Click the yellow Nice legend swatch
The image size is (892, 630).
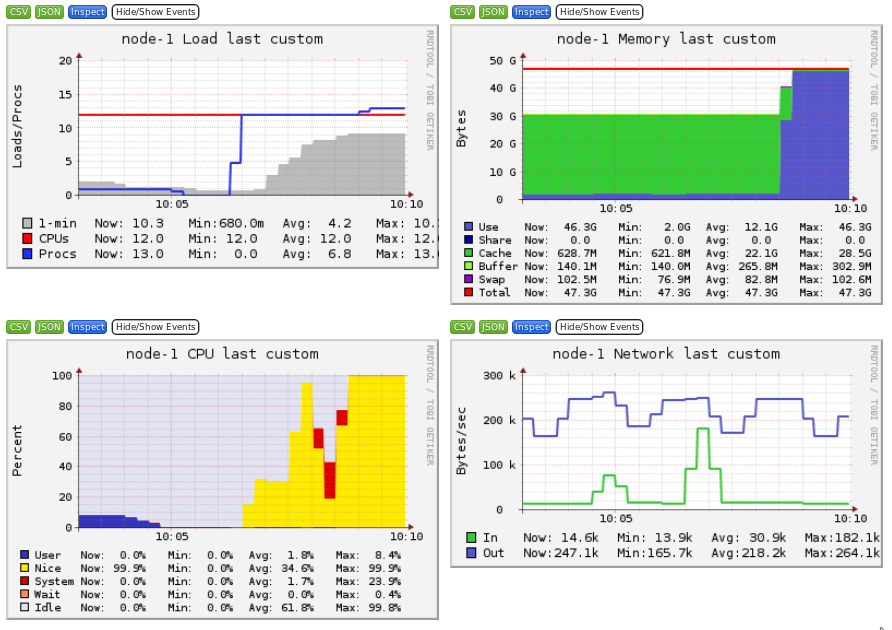click(x=24, y=568)
